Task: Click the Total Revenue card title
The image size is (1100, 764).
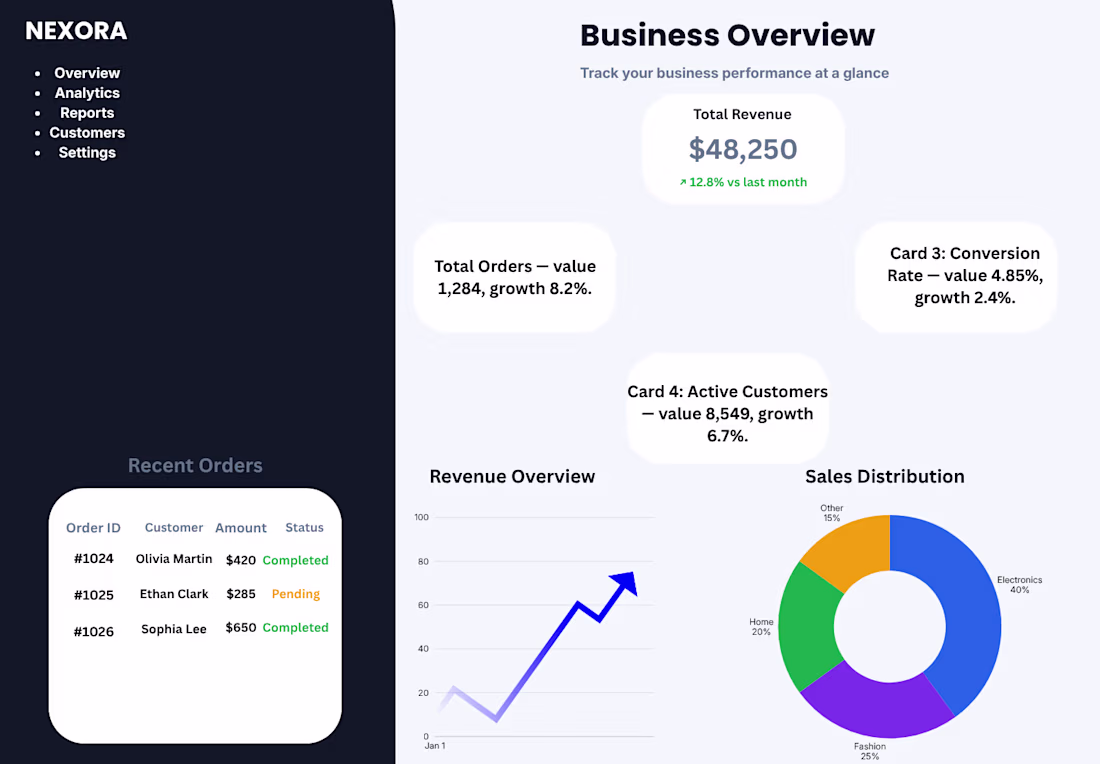Action: (x=742, y=114)
